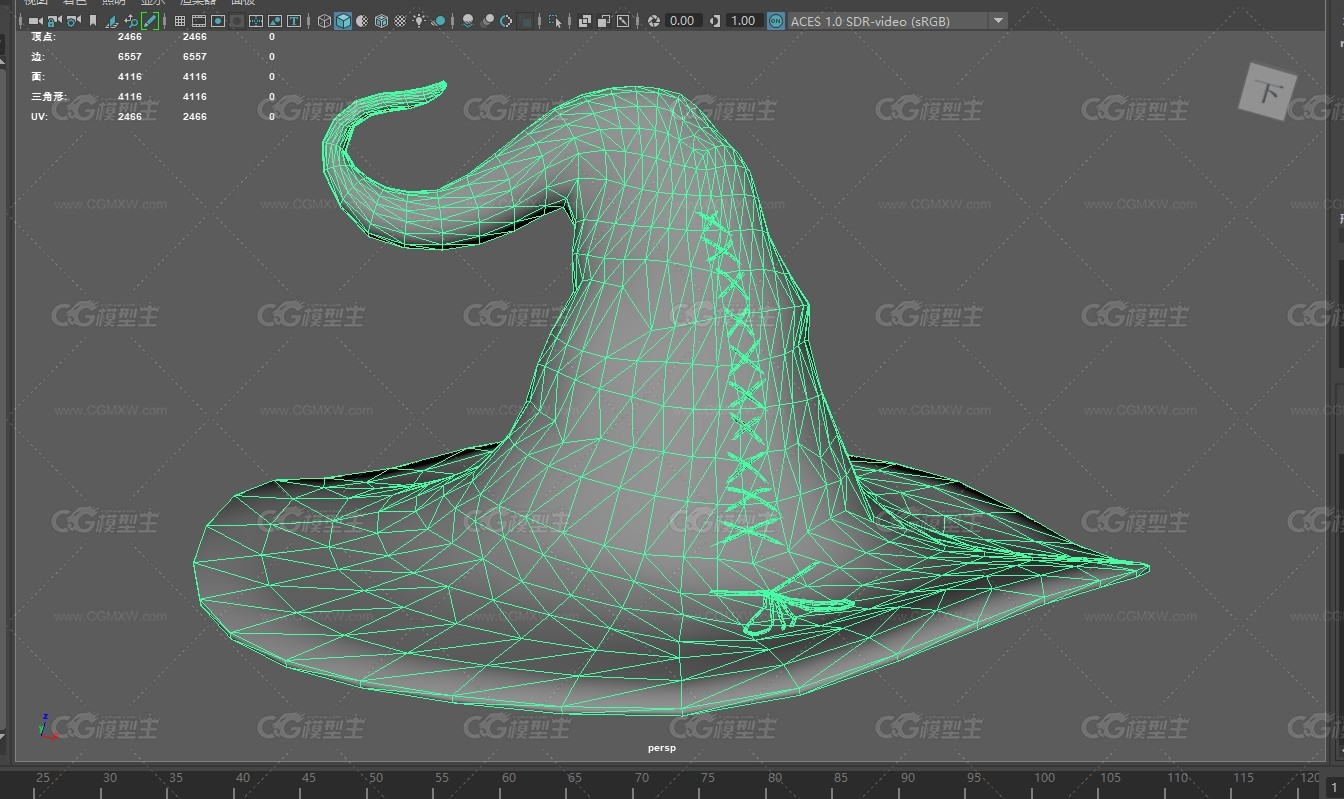Screen dimensions: 1344x799
Task: Click frame 100 on the time slider
Action: (x=1044, y=777)
